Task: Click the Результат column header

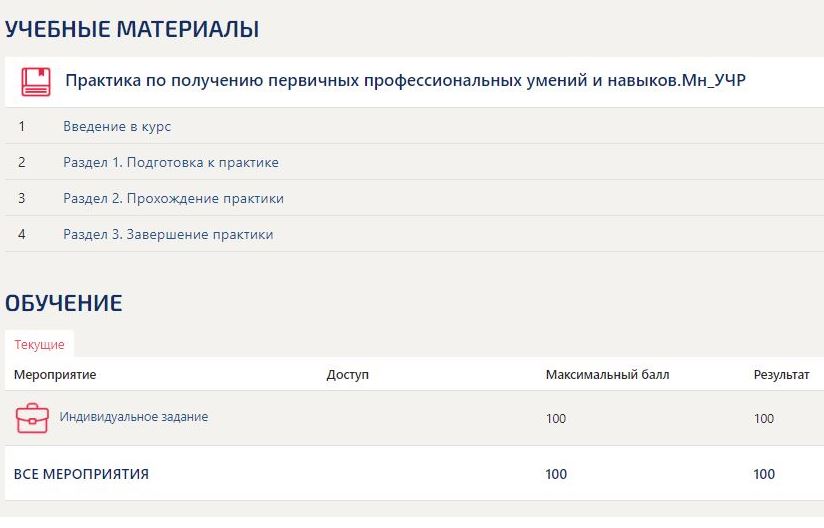Action: pyautogui.click(x=781, y=375)
